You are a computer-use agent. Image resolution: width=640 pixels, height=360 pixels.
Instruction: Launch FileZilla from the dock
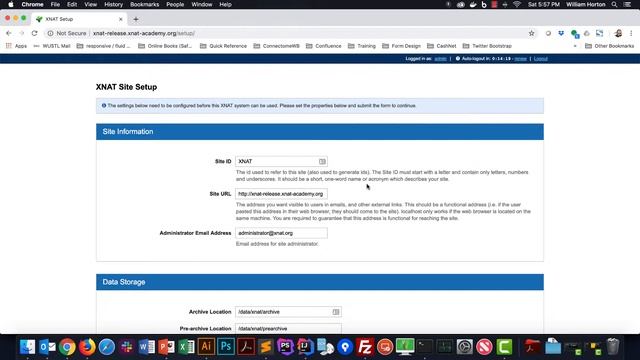pyautogui.click(x=364, y=347)
